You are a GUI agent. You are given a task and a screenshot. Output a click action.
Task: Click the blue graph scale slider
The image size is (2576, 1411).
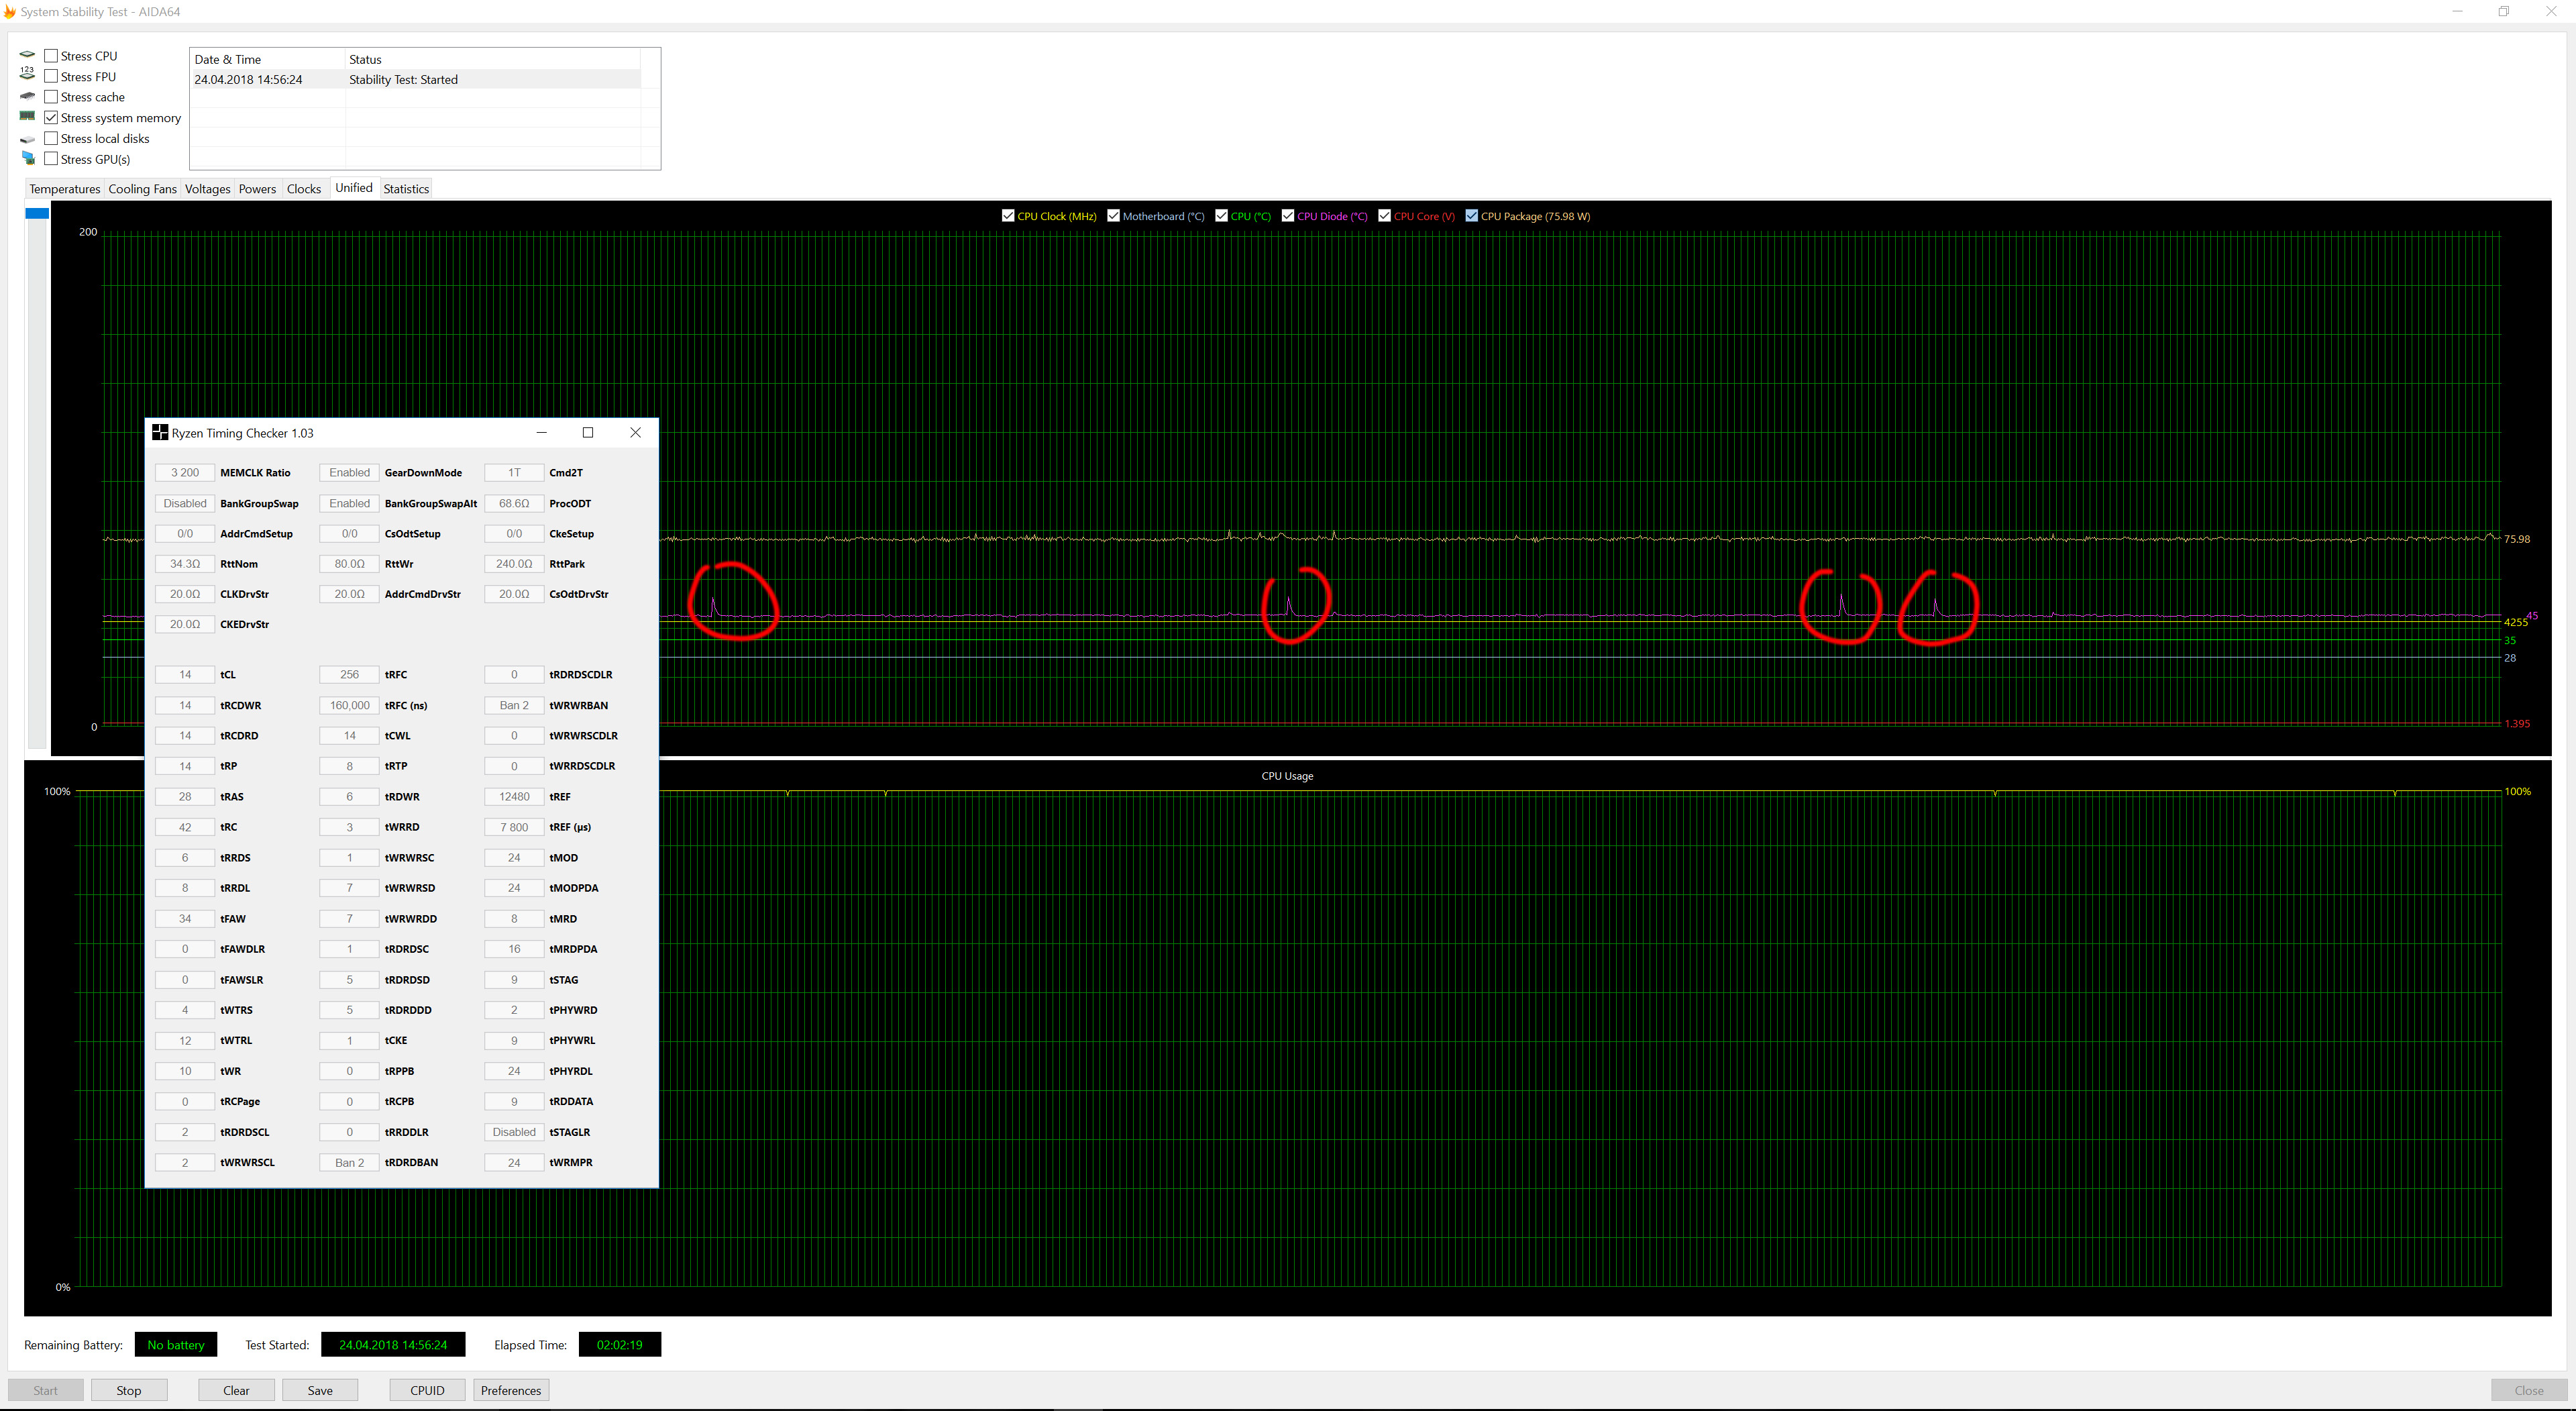coord(37,213)
